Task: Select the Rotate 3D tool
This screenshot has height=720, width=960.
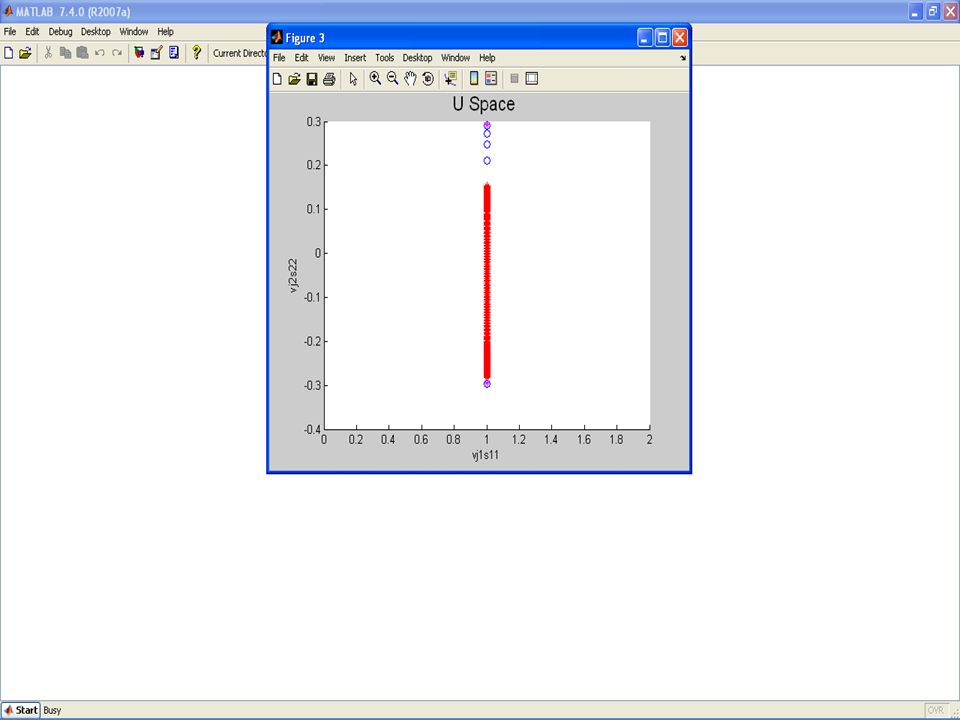Action: pos(428,78)
